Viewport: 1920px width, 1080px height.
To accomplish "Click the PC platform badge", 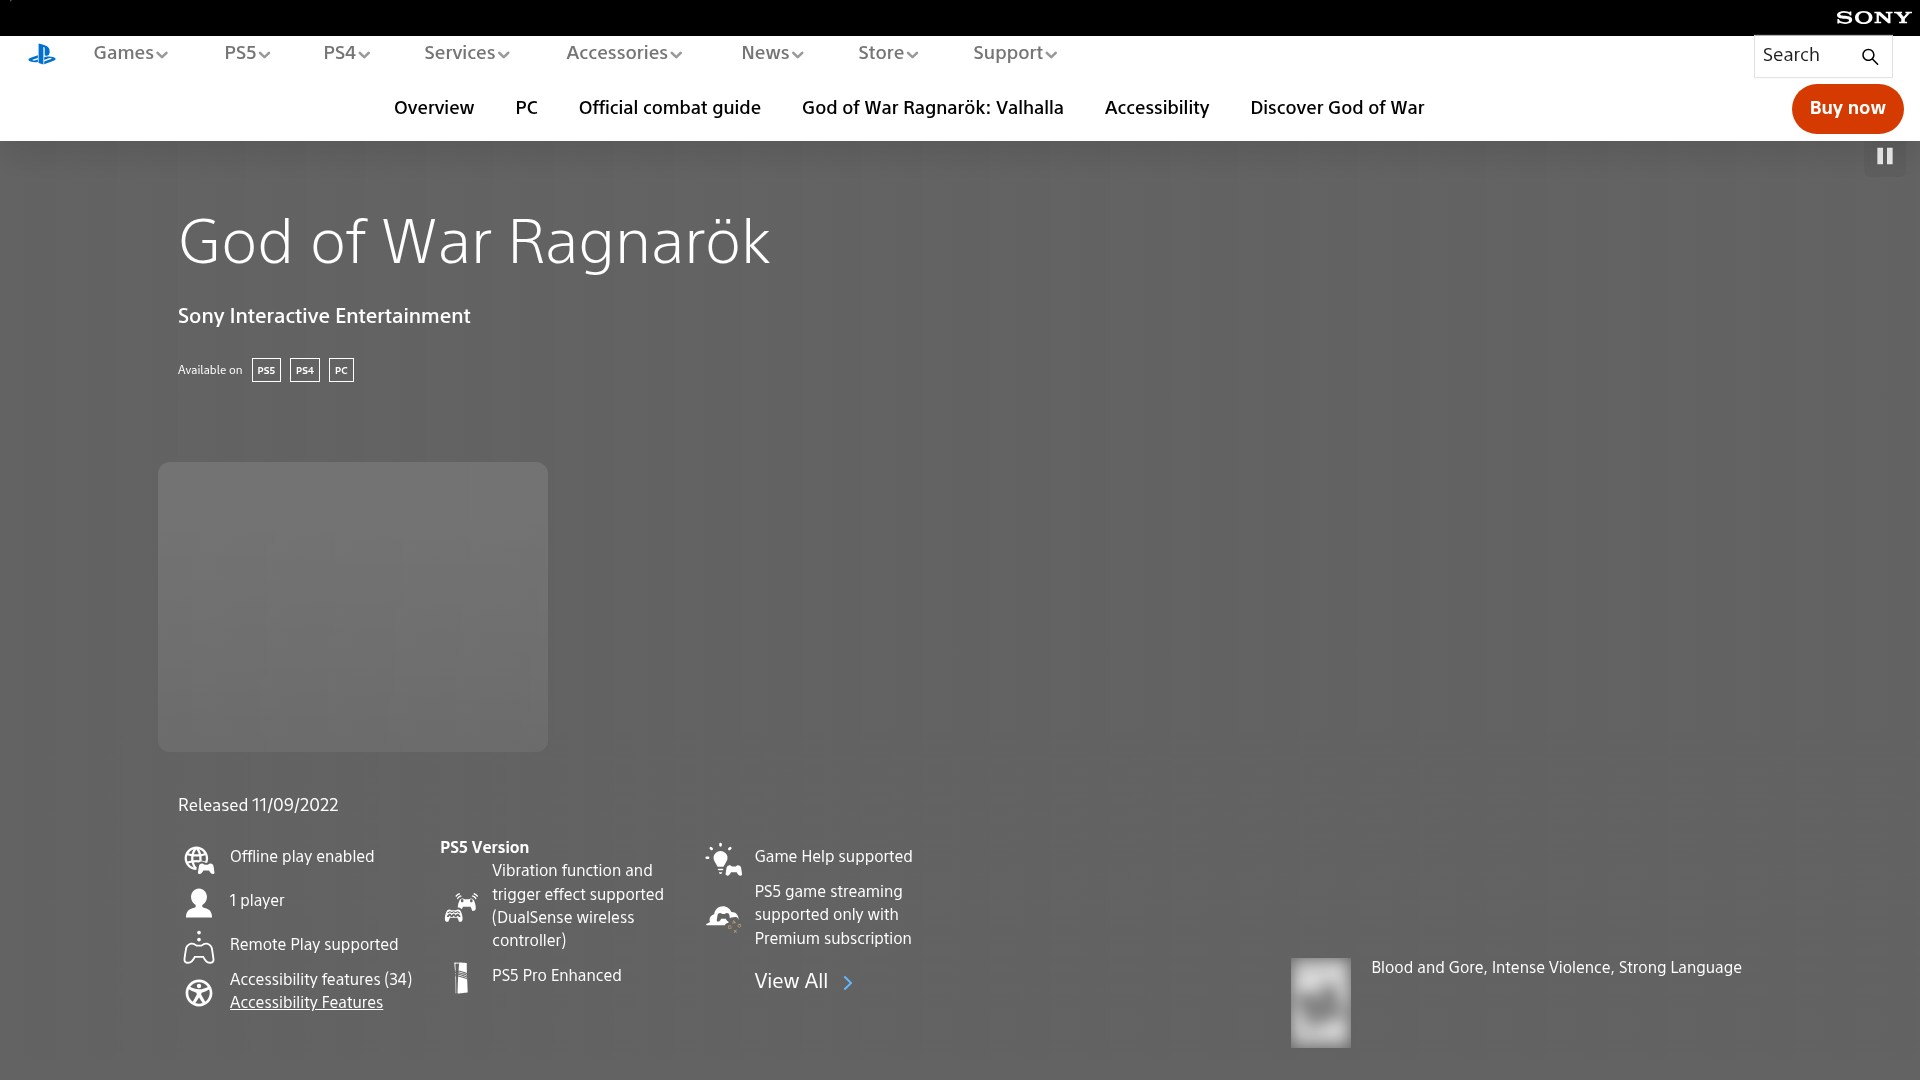I will pyautogui.click(x=341, y=370).
